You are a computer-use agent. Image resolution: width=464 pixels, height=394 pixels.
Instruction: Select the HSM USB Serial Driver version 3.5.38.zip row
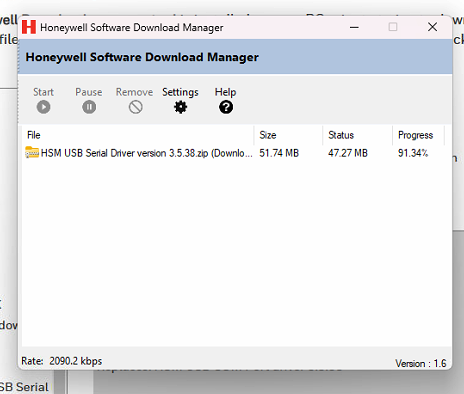tap(233, 153)
